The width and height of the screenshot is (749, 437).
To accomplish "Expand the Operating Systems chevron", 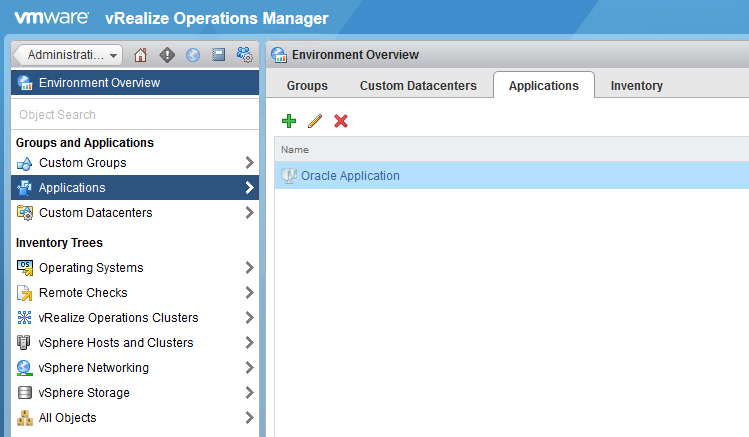I will (x=249, y=267).
